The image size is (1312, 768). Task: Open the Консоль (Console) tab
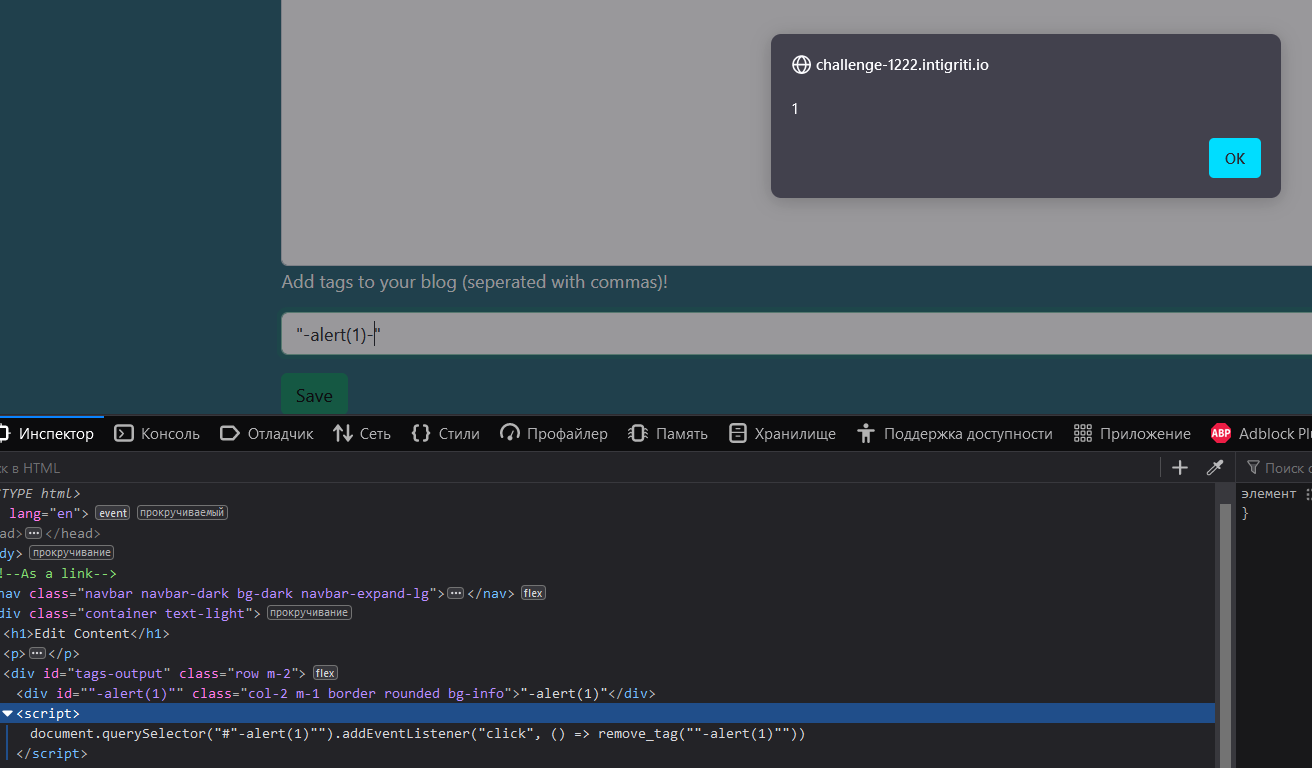click(157, 433)
